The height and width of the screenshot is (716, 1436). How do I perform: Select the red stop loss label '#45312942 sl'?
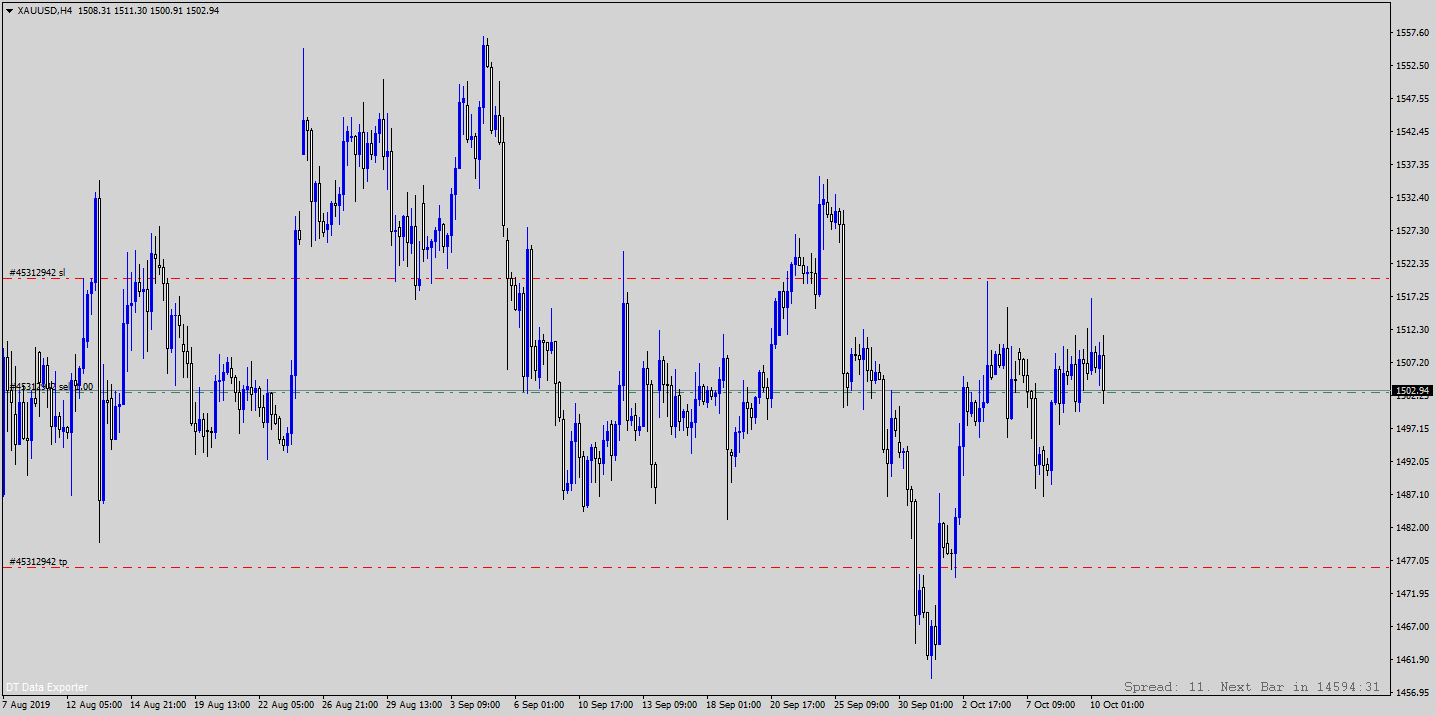point(37,272)
